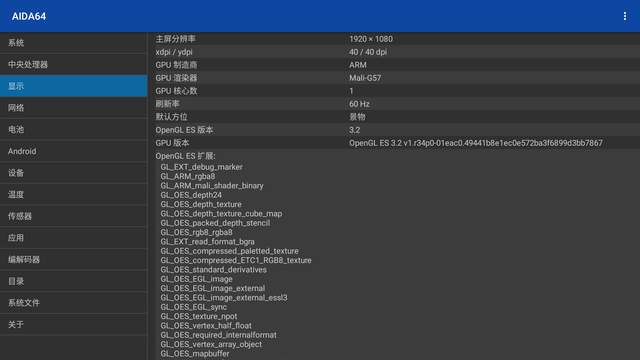640x360 pixels.
Task: Click GL_OES_compressed_ETC1_RGB8_texture entry
Action: pyautogui.click(x=236, y=260)
